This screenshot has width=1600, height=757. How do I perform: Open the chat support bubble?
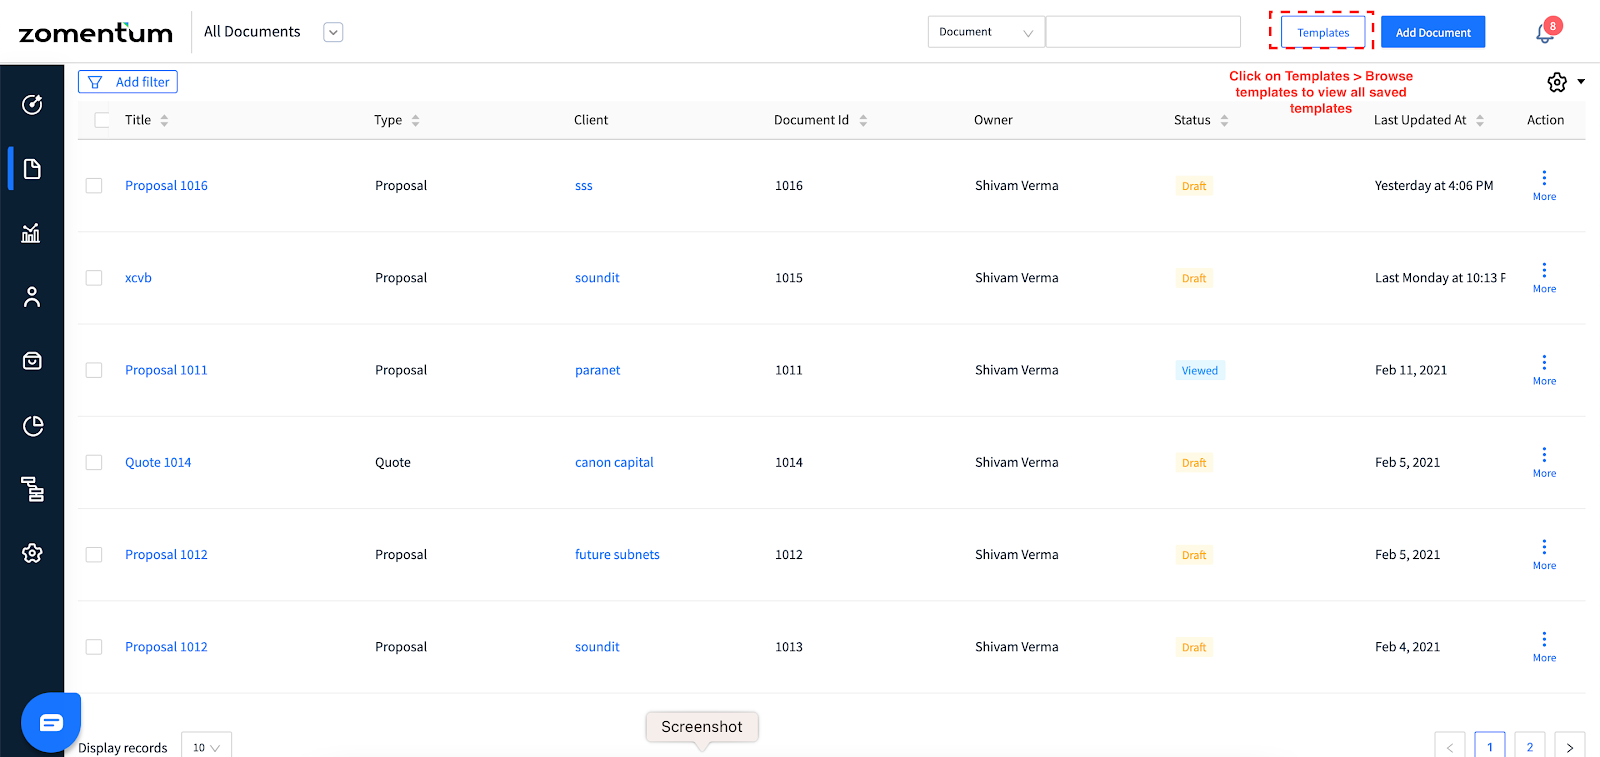[x=51, y=722]
